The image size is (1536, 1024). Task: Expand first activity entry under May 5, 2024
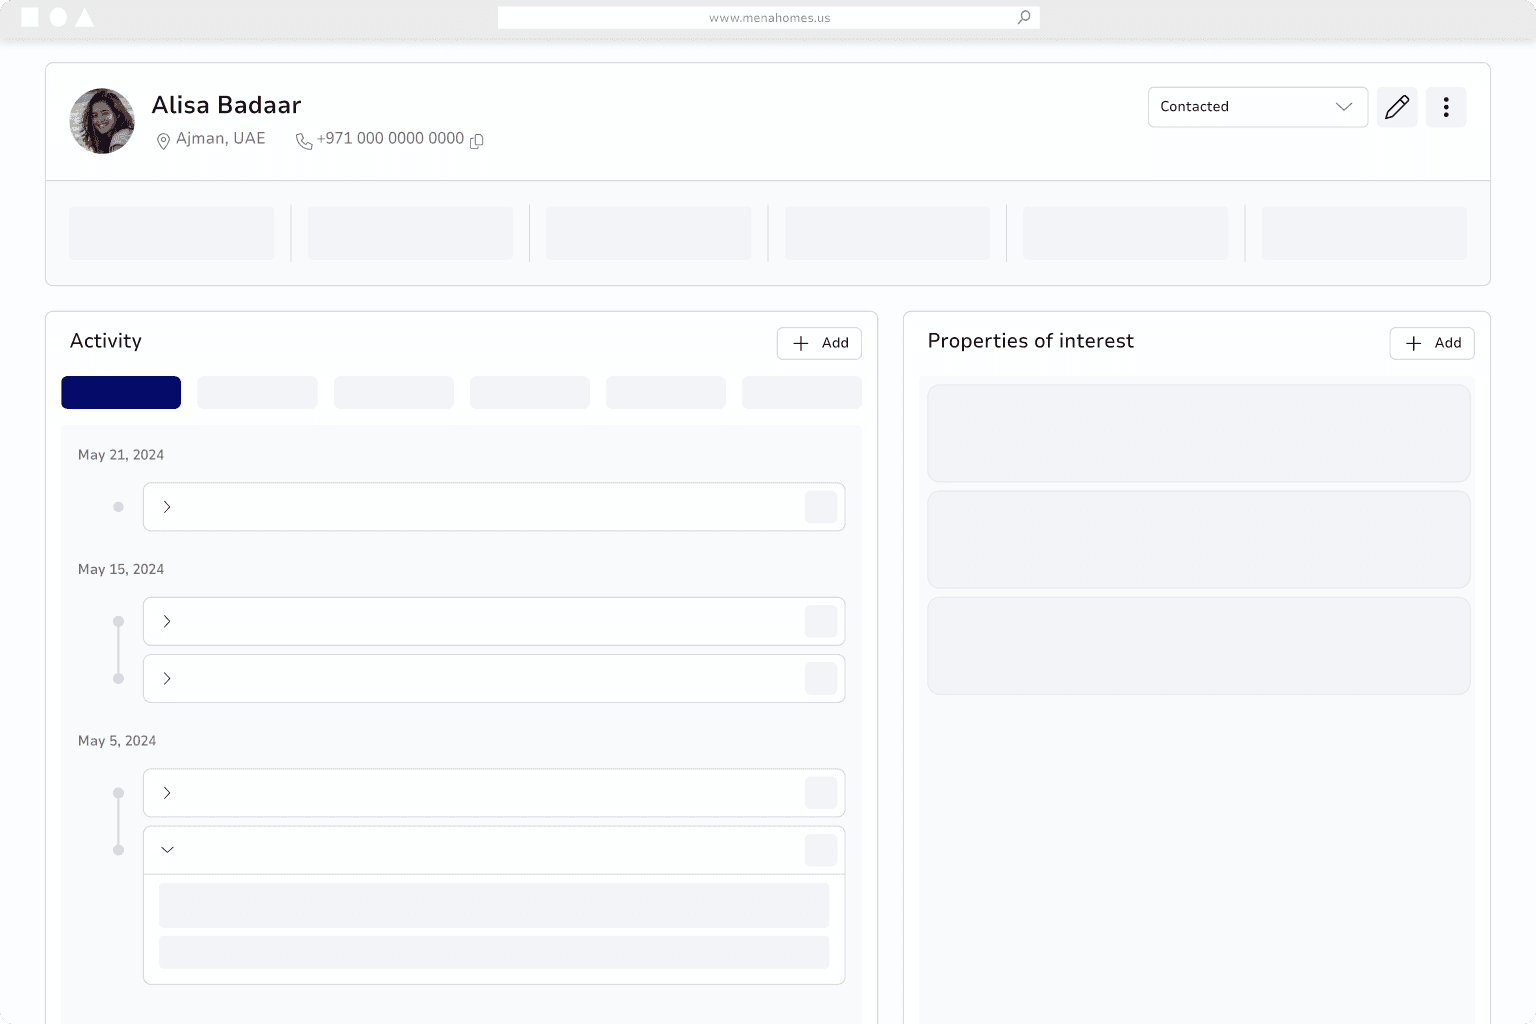(167, 793)
